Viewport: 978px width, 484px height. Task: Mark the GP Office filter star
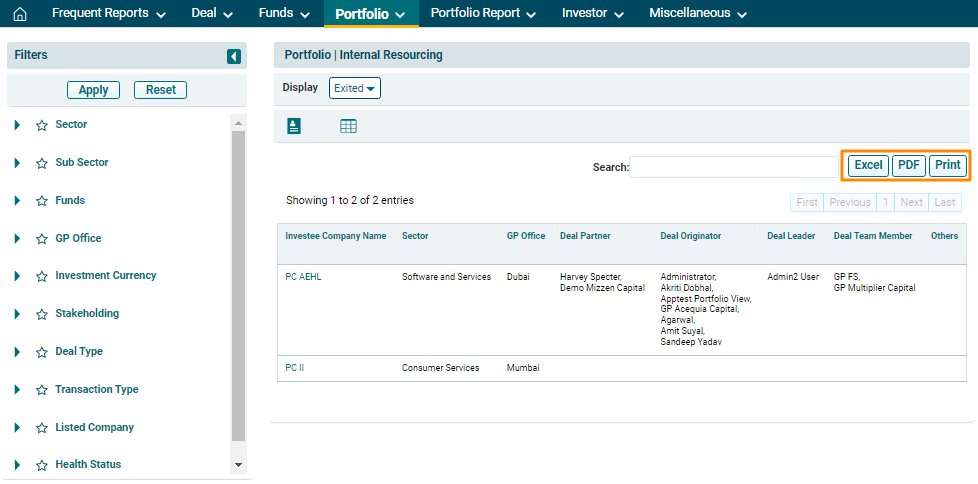click(42, 239)
